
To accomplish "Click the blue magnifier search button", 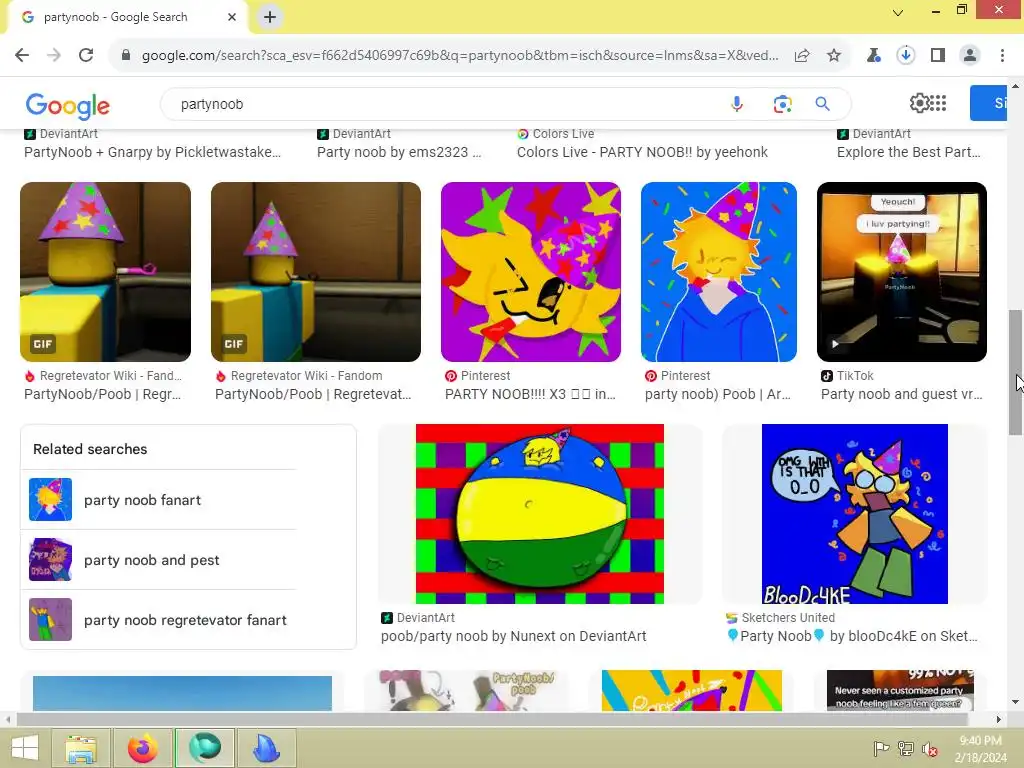I will click(x=822, y=104).
